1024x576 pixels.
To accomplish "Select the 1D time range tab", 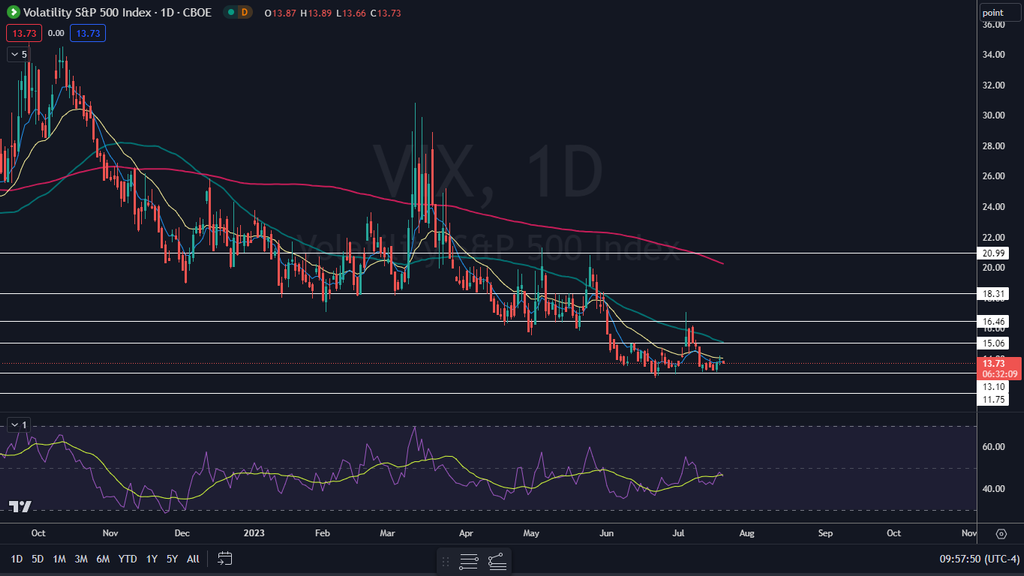I will (x=17, y=559).
